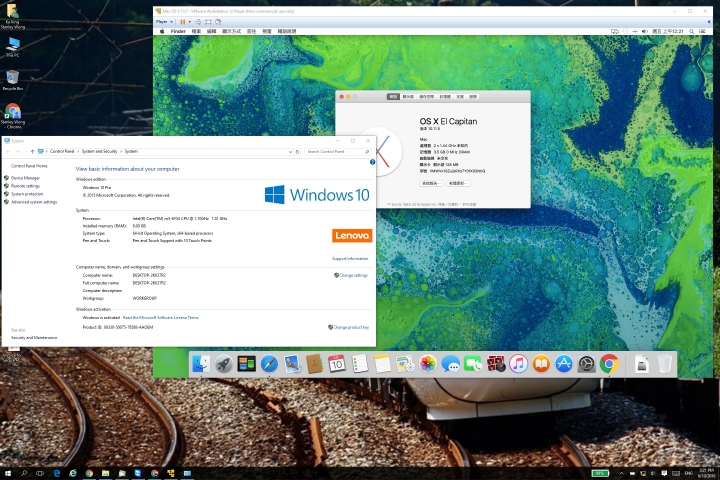Open iBooks in the Mac dock

coord(541,364)
